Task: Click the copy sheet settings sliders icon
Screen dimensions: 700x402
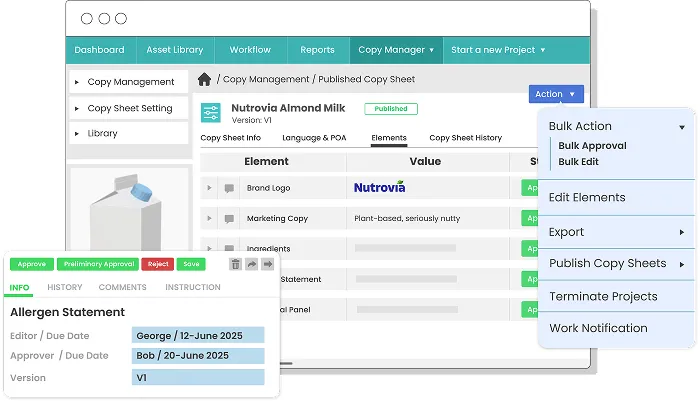Action: point(211,113)
